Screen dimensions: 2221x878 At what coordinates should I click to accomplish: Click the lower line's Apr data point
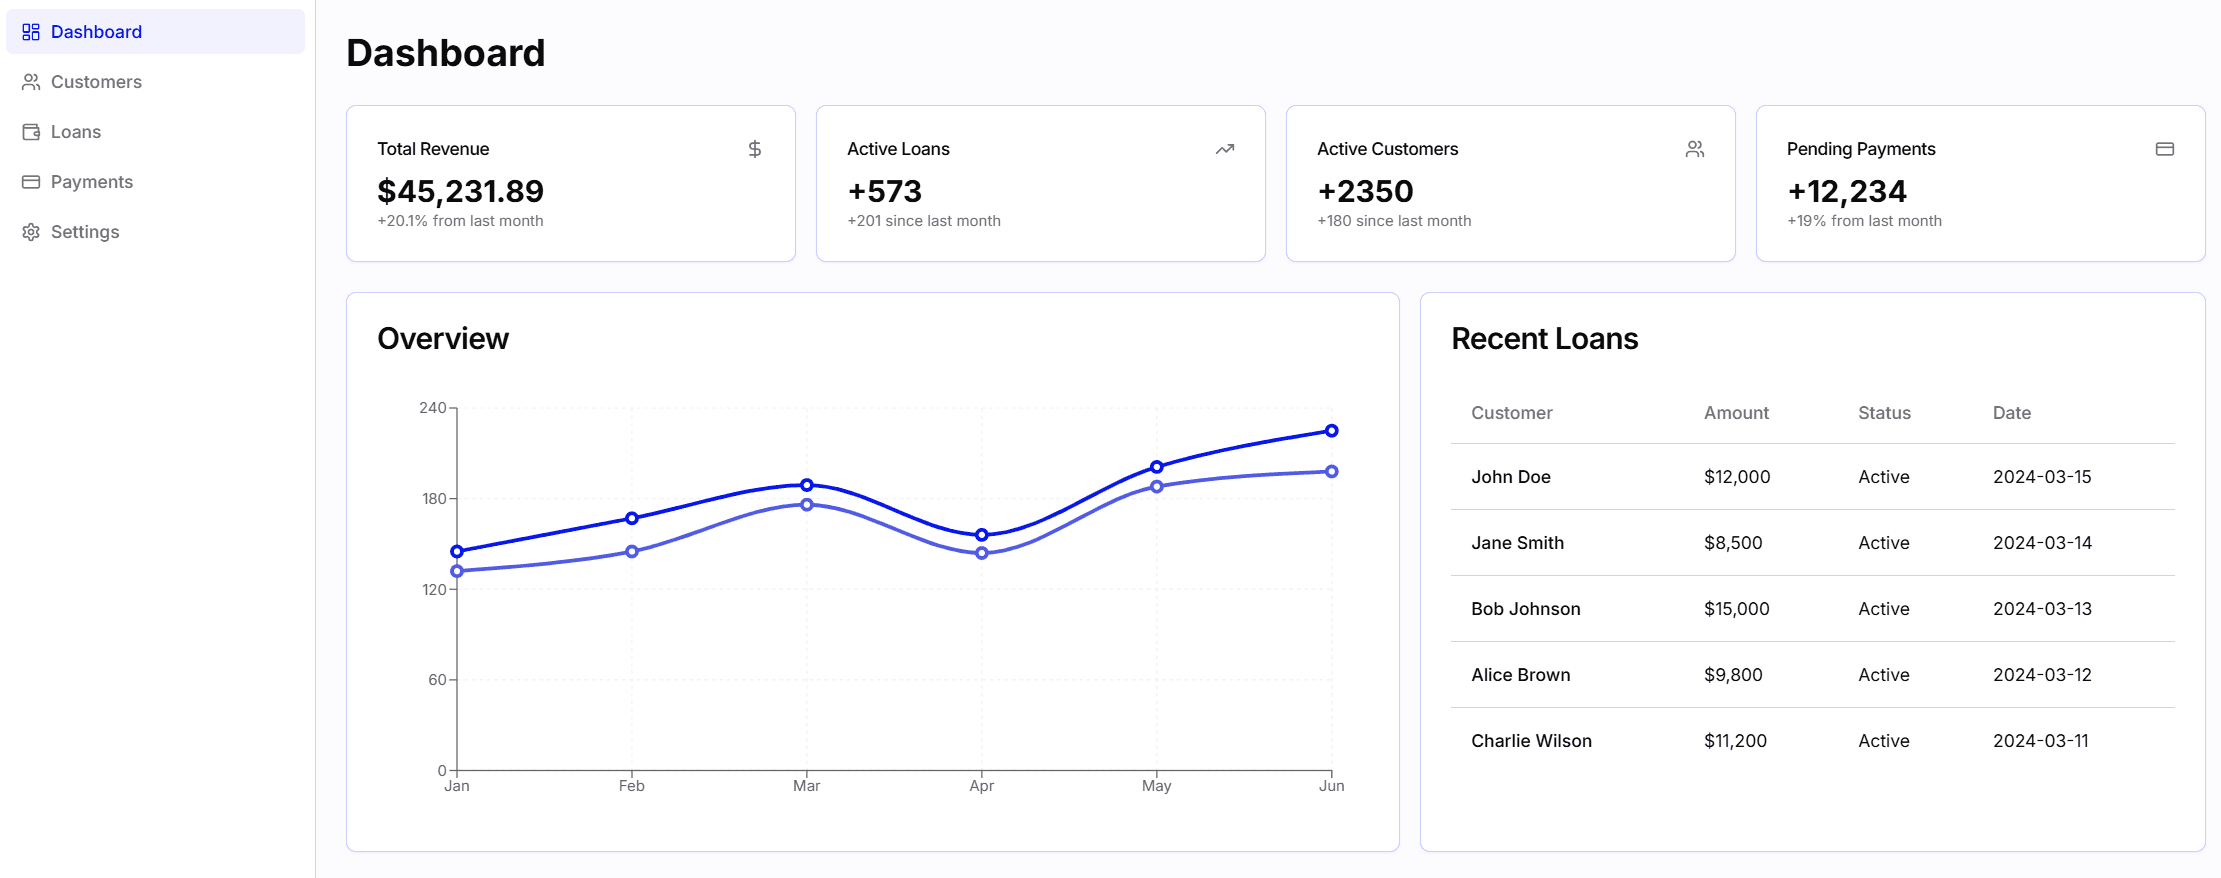pyautogui.click(x=982, y=553)
